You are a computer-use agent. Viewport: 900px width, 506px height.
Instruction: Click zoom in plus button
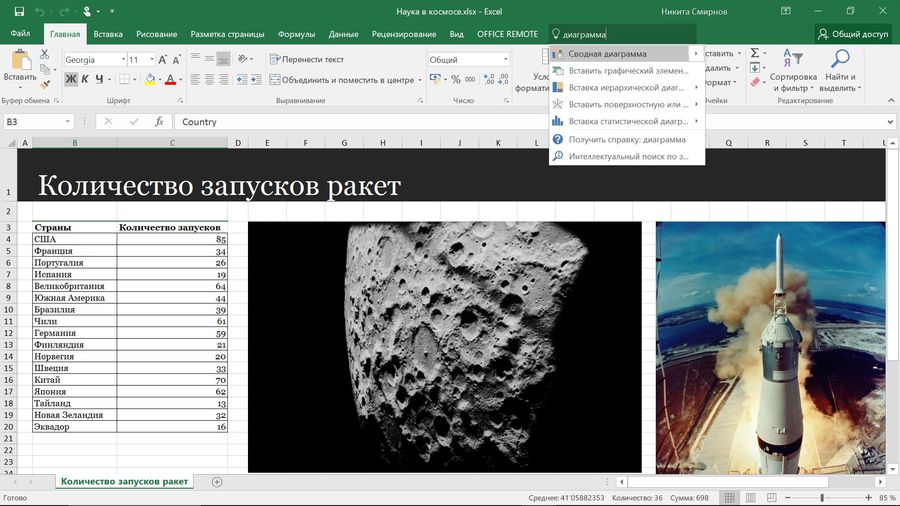point(868,497)
